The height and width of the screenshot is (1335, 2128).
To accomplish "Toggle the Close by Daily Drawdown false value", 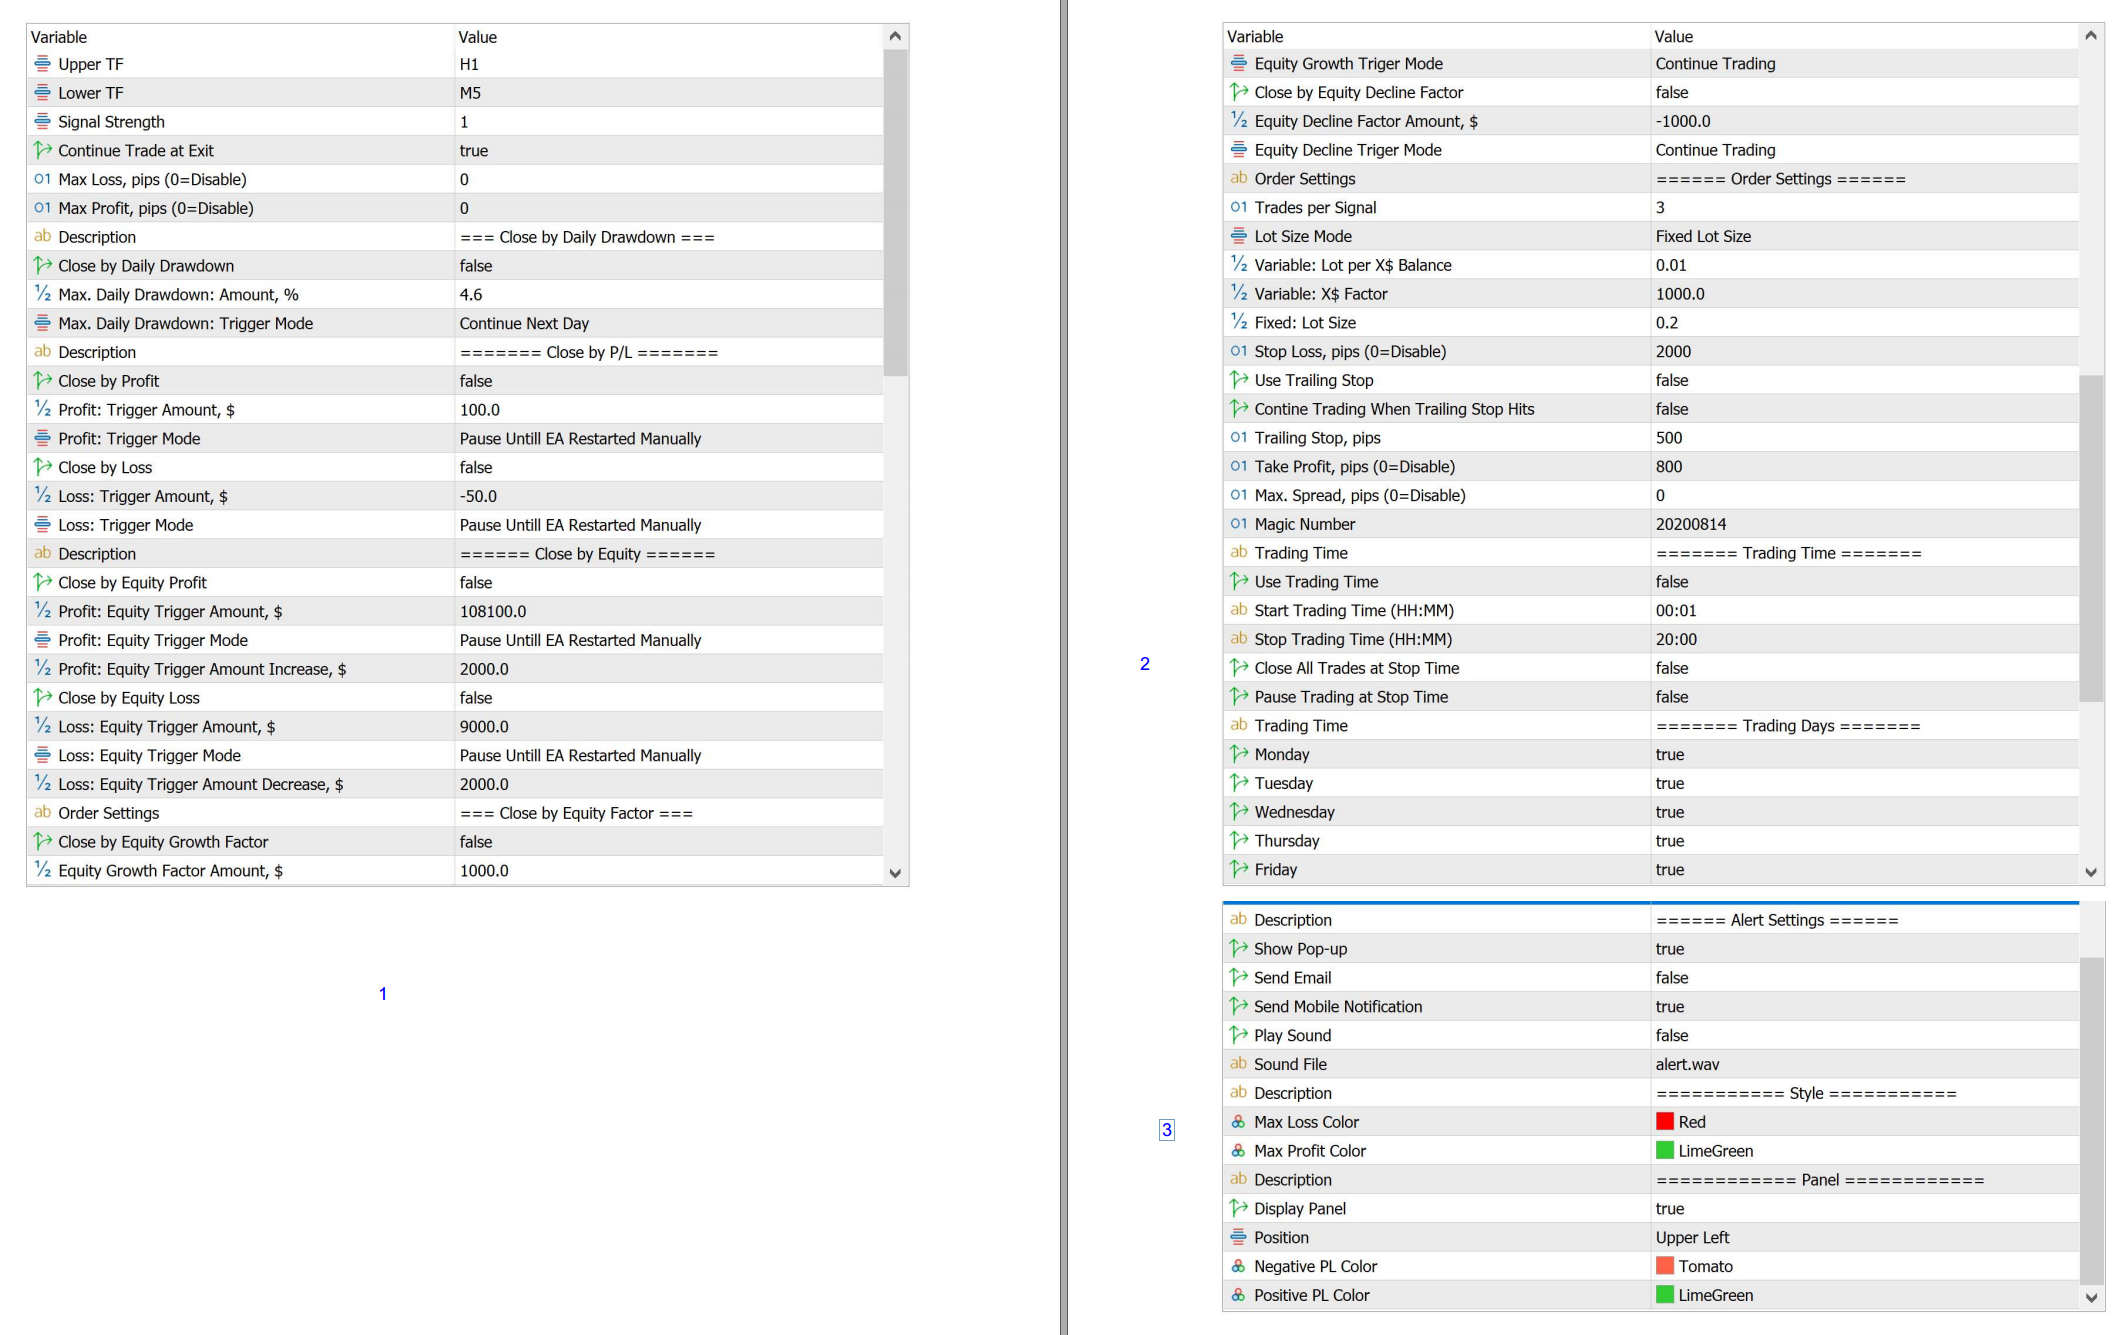I will (x=476, y=266).
